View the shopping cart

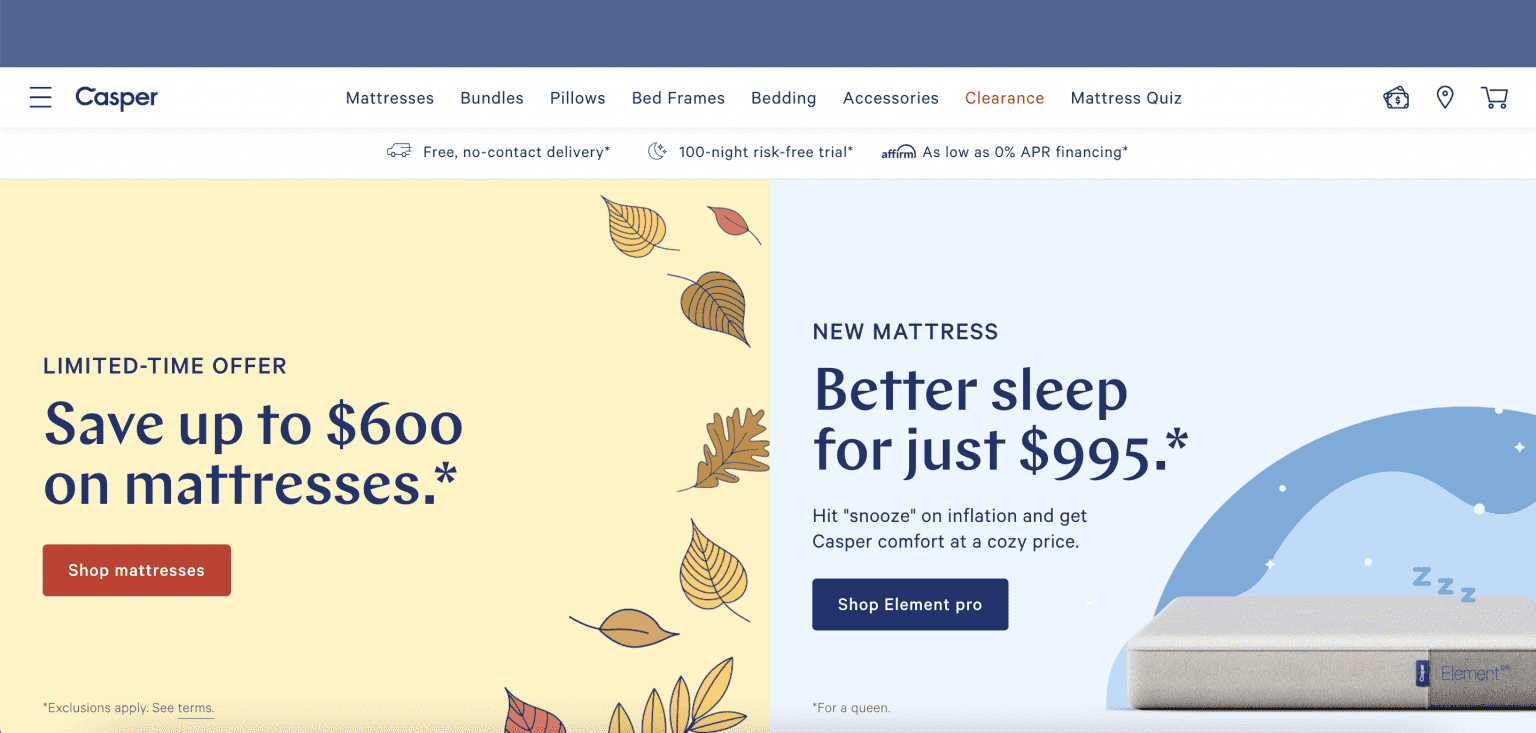click(1495, 97)
